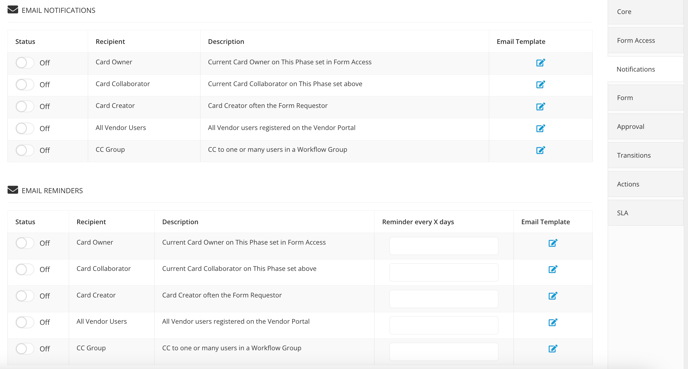This screenshot has height=369, width=688.
Task: Edit Card Owner notification email template
Action: pos(540,63)
